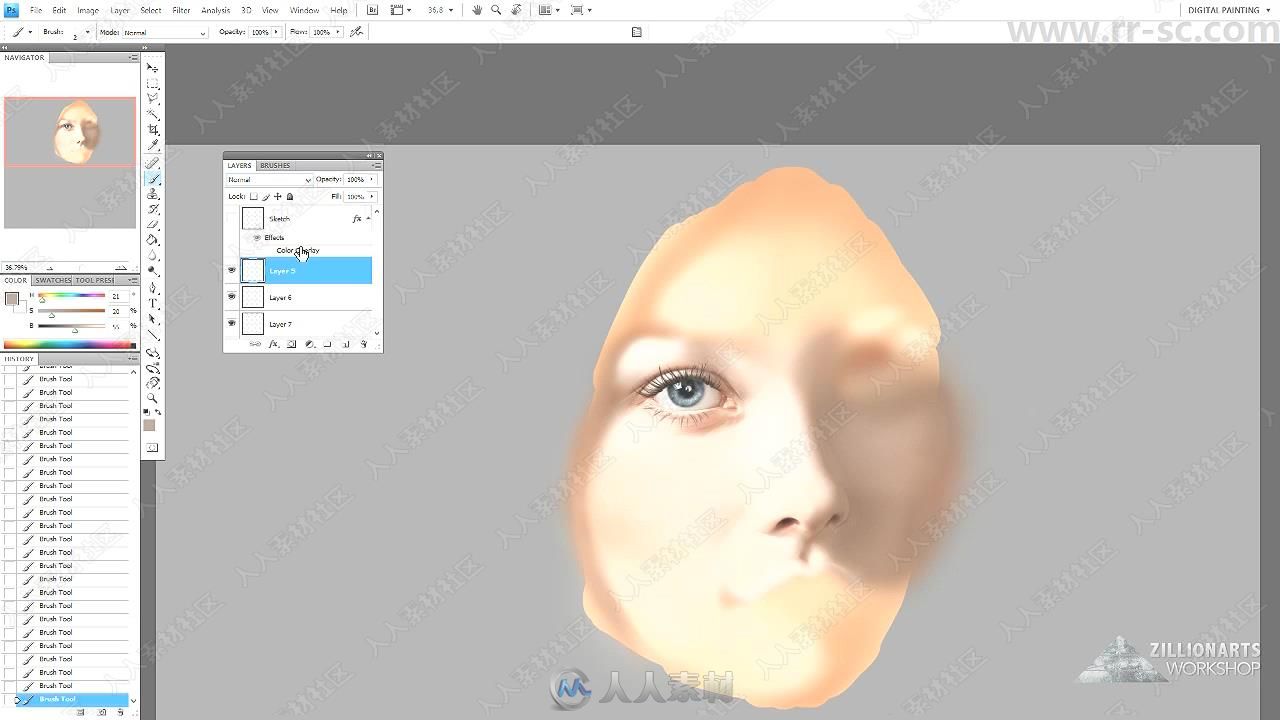
Task: Launch Adobe Bridge from the top bar
Action: click(373, 10)
